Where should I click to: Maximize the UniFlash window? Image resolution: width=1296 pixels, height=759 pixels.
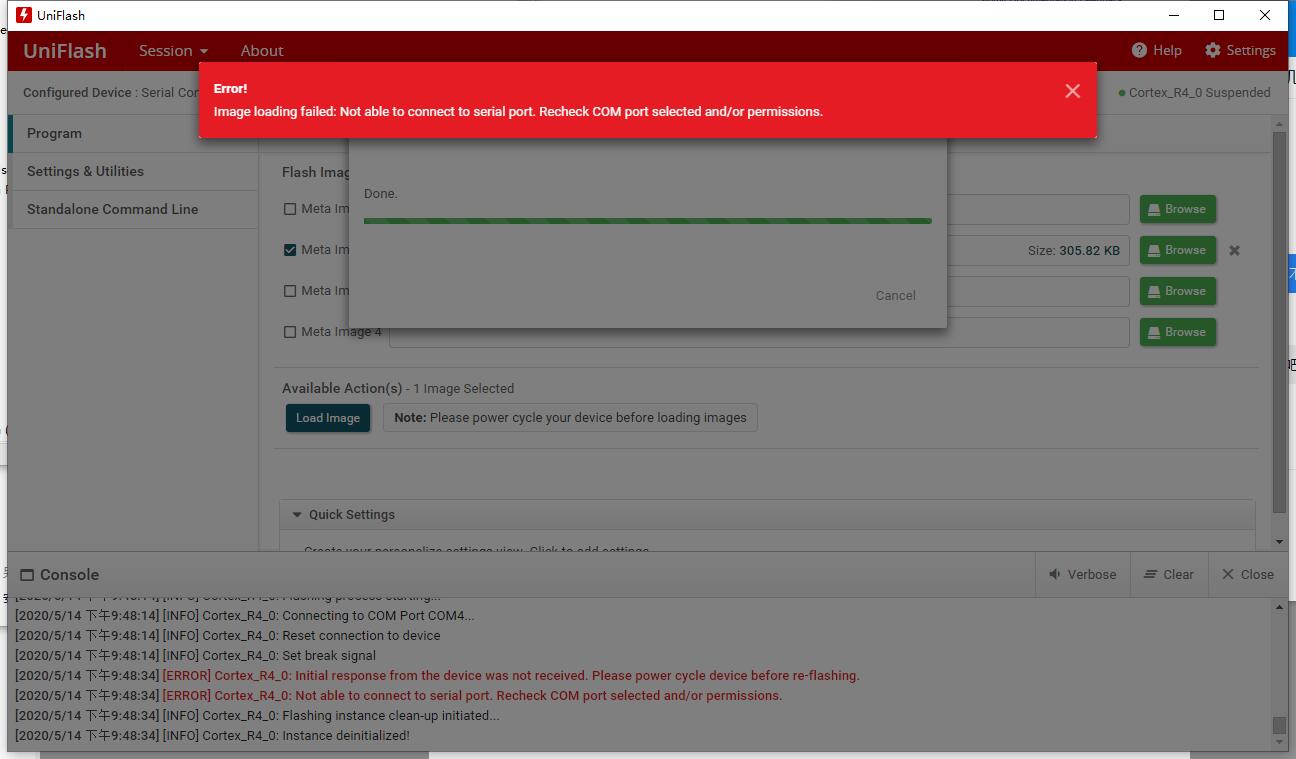1219,15
